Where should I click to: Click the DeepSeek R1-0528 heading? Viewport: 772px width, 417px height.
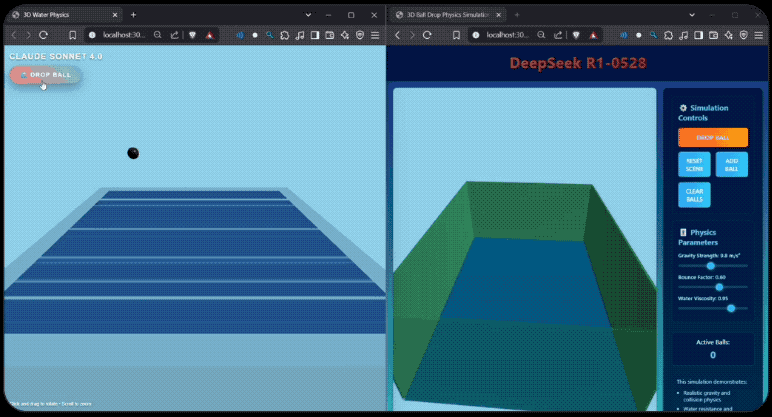click(578, 63)
